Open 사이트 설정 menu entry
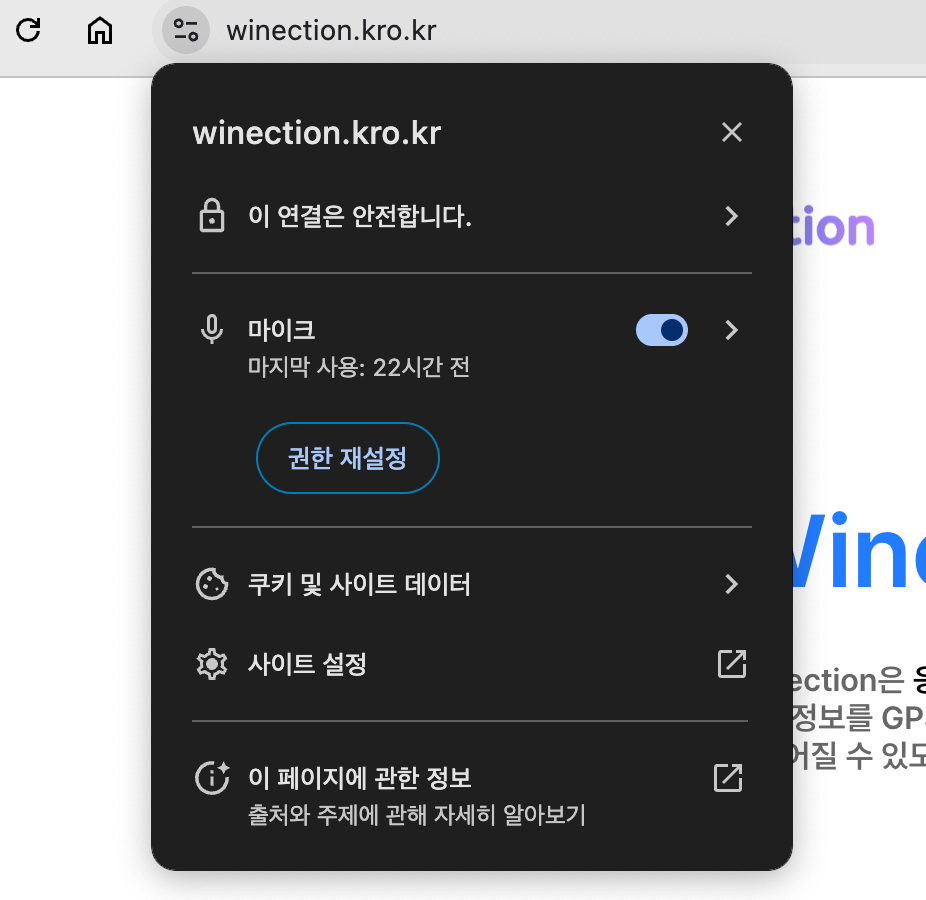This screenshot has height=900, width=926. (471, 664)
